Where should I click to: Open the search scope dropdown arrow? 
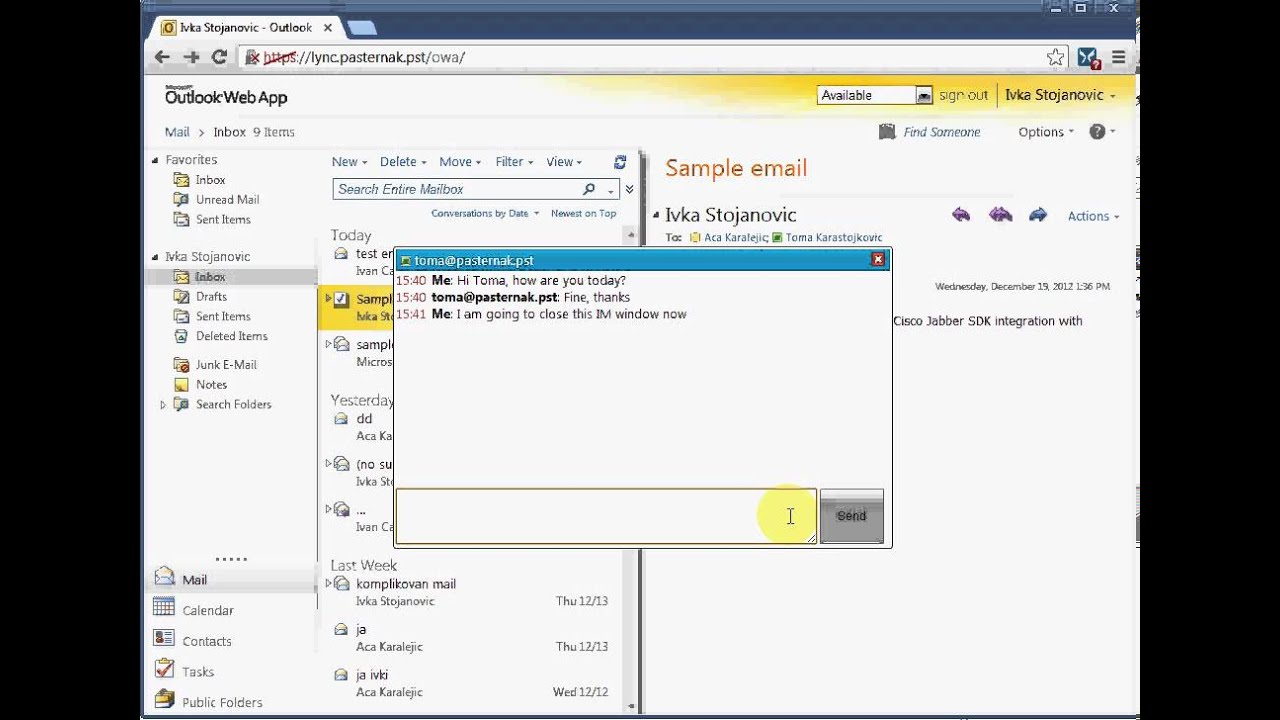tap(610, 190)
